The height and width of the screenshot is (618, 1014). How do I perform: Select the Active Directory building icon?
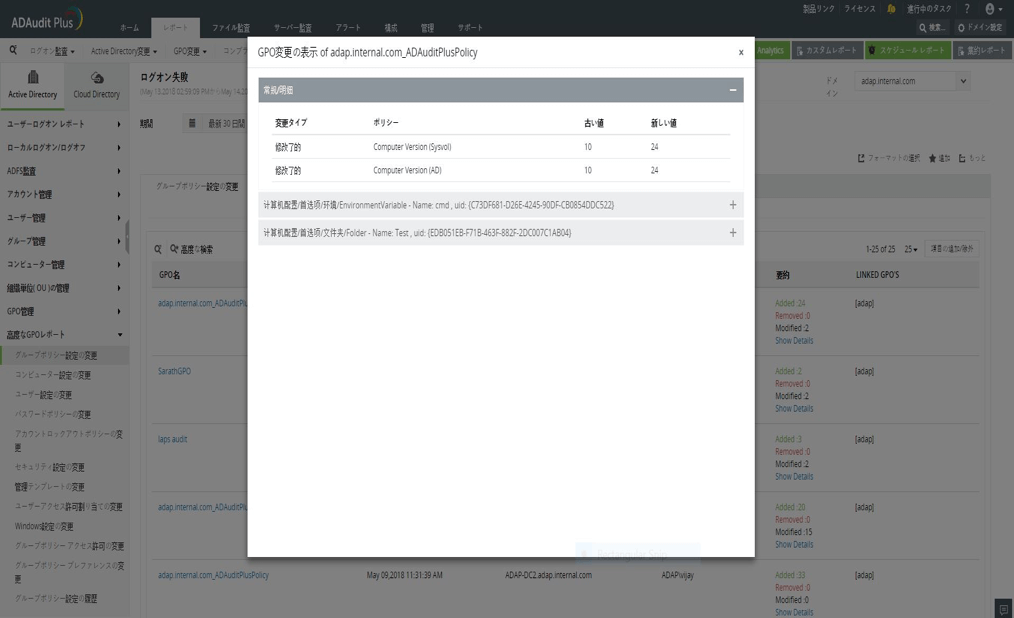pos(32,78)
